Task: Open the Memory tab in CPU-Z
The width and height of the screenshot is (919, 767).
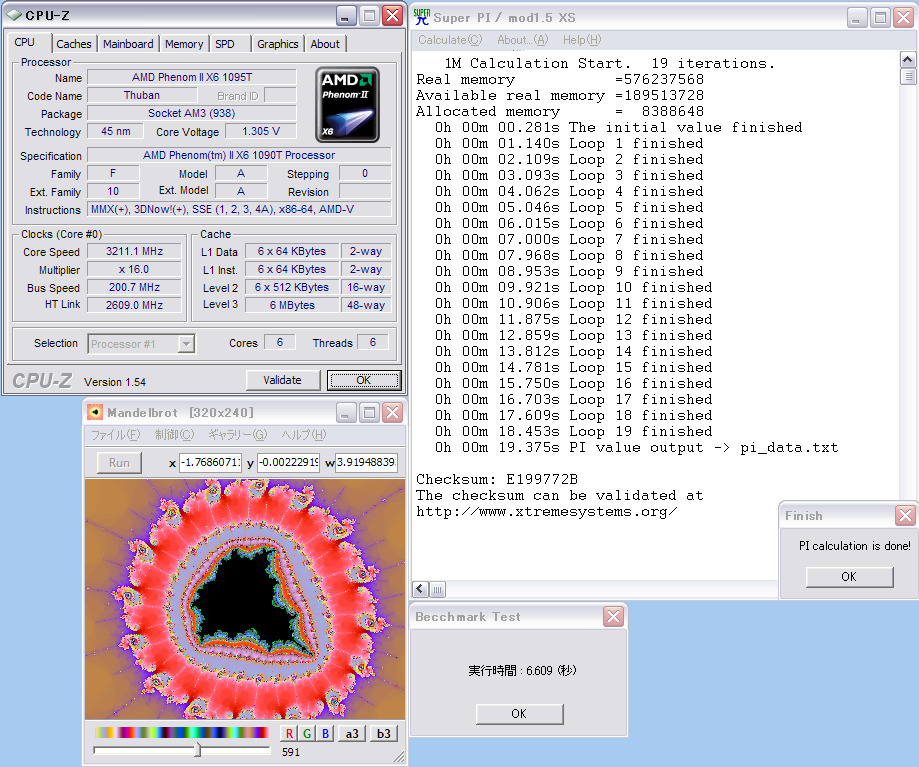Action: [x=183, y=44]
